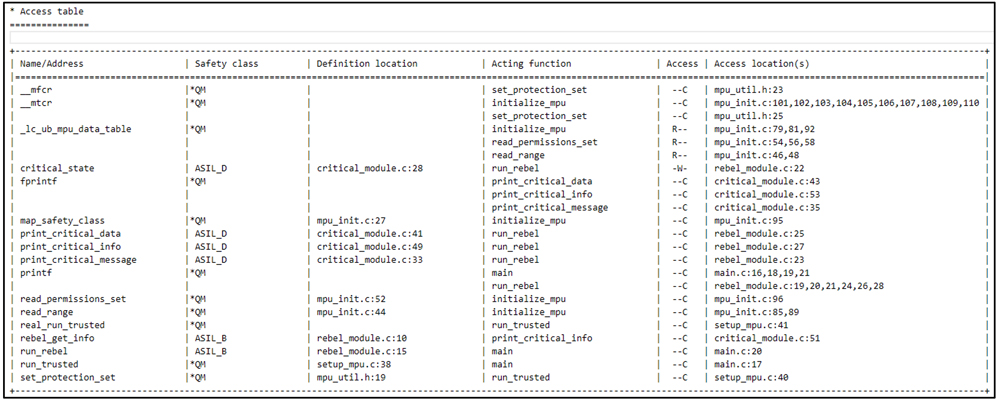Click the print_critical_message acting function entry
Viewport: 1000px width, 402px height.
coord(549,207)
